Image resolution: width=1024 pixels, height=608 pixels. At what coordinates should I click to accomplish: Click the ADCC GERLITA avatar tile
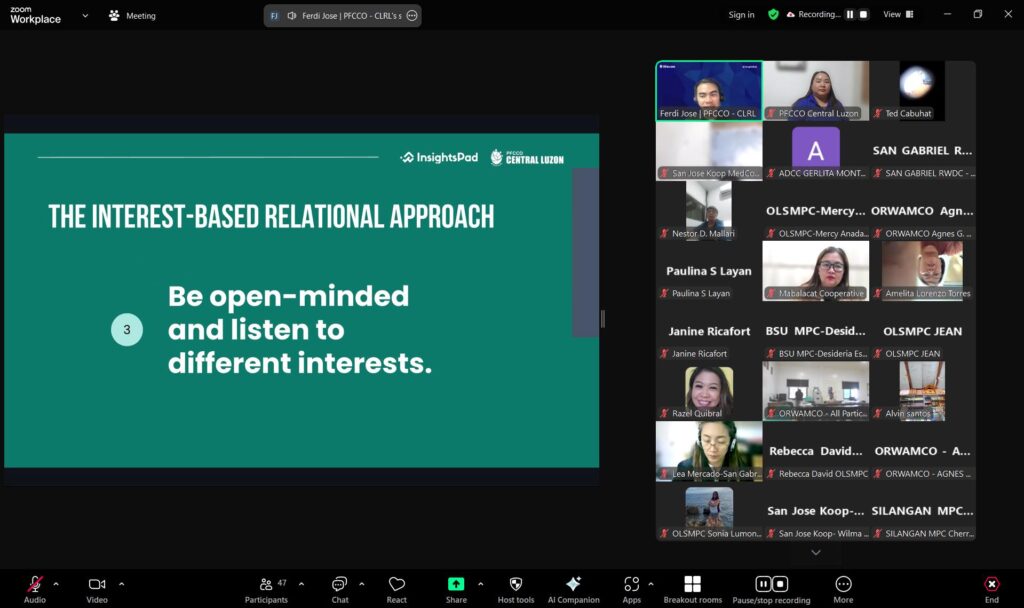pos(816,151)
